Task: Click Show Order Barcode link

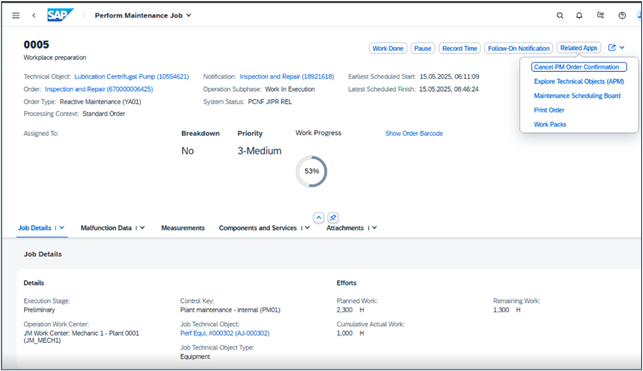Action: point(414,133)
